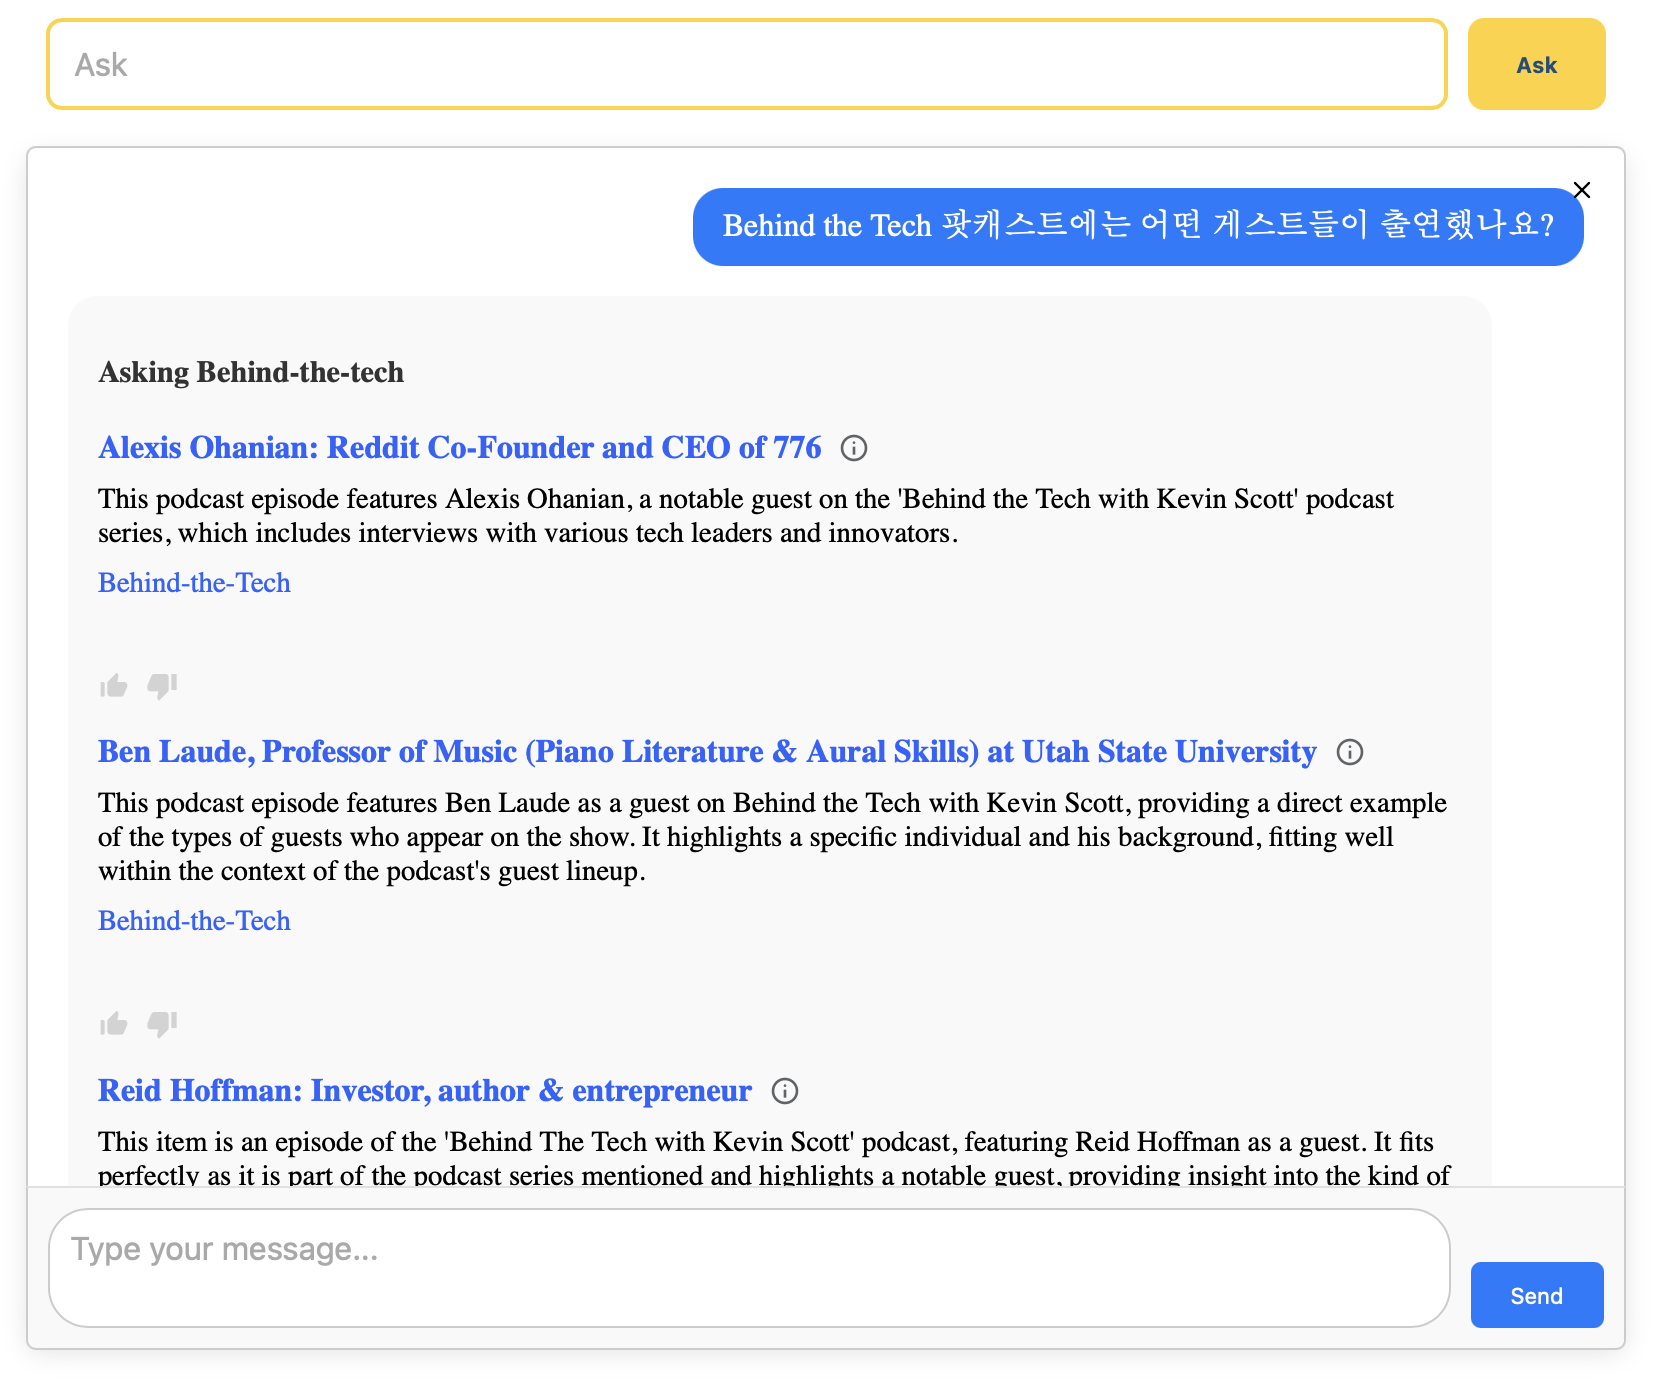This screenshot has height=1378, width=1668.
Task: Click the info icon beside Alexis Ohanian title
Action: click(x=854, y=448)
